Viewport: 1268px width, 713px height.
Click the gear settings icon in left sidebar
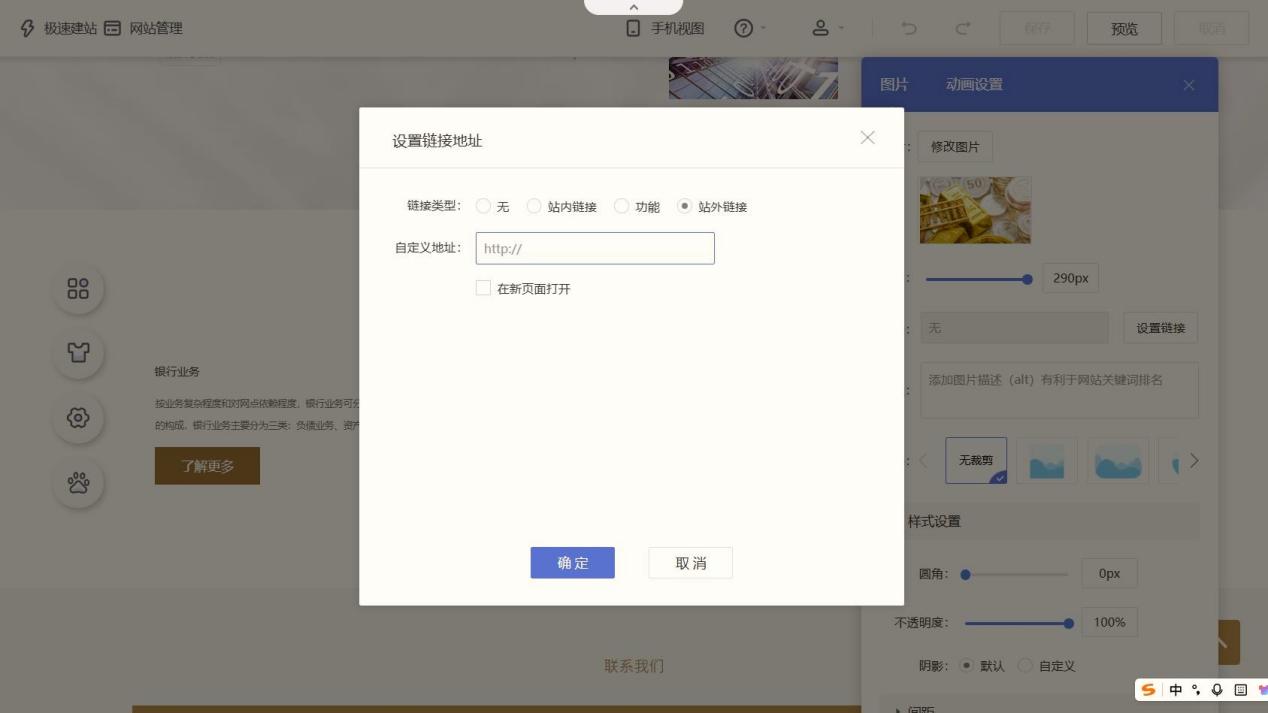78,418
